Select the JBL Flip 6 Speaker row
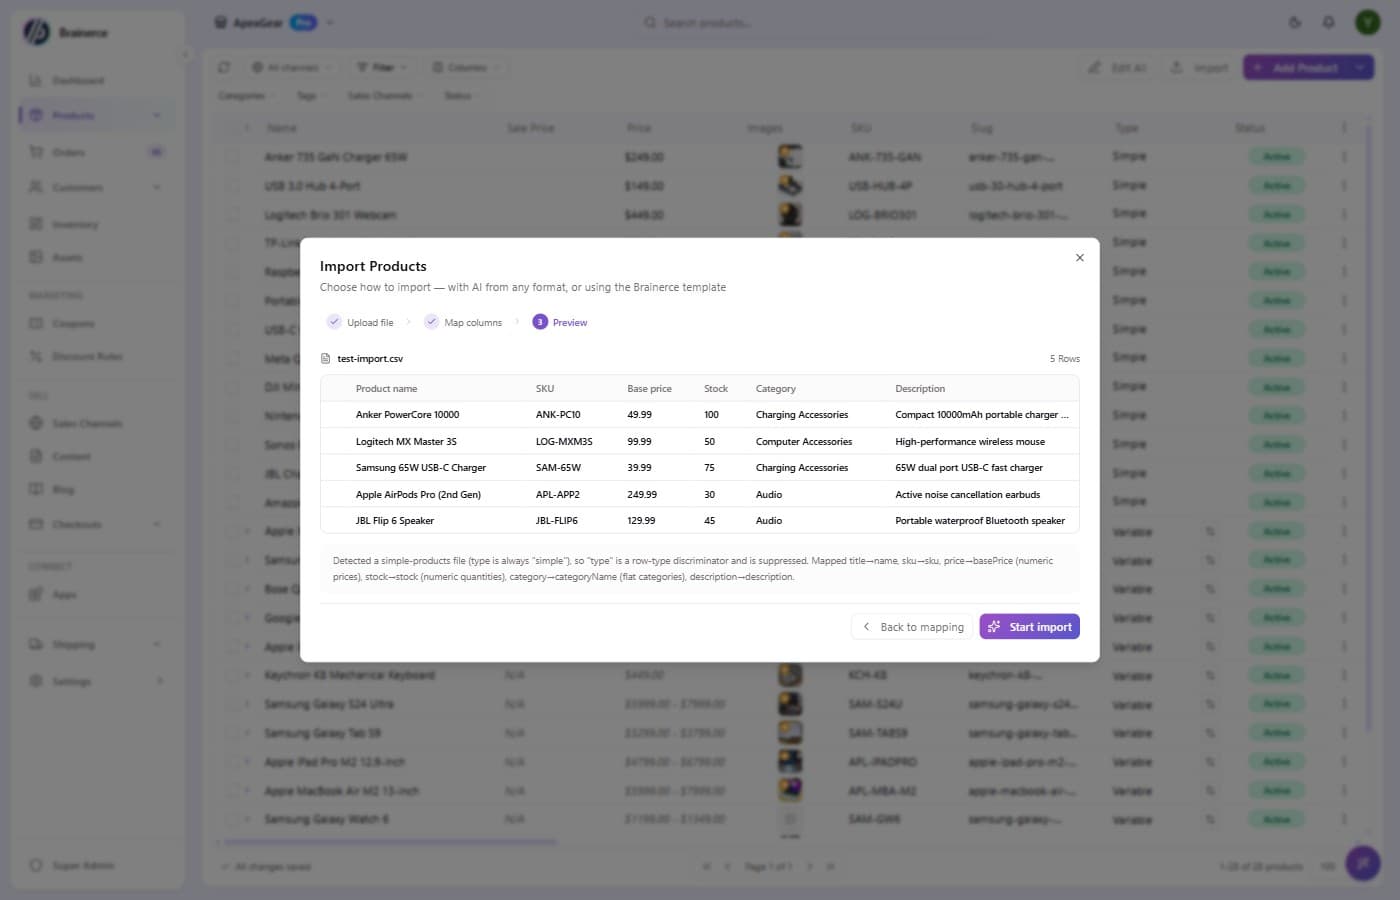Image resolution: width=1400 pixels, height=900 pixels. (x=700, y=520)
